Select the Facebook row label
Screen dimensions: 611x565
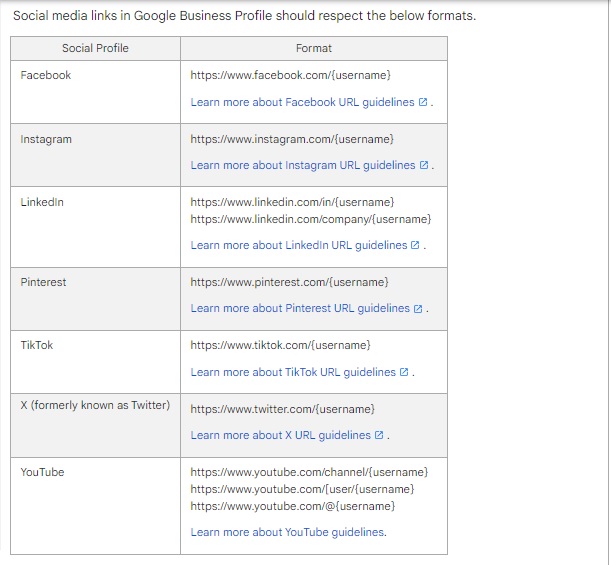point(46,75)
